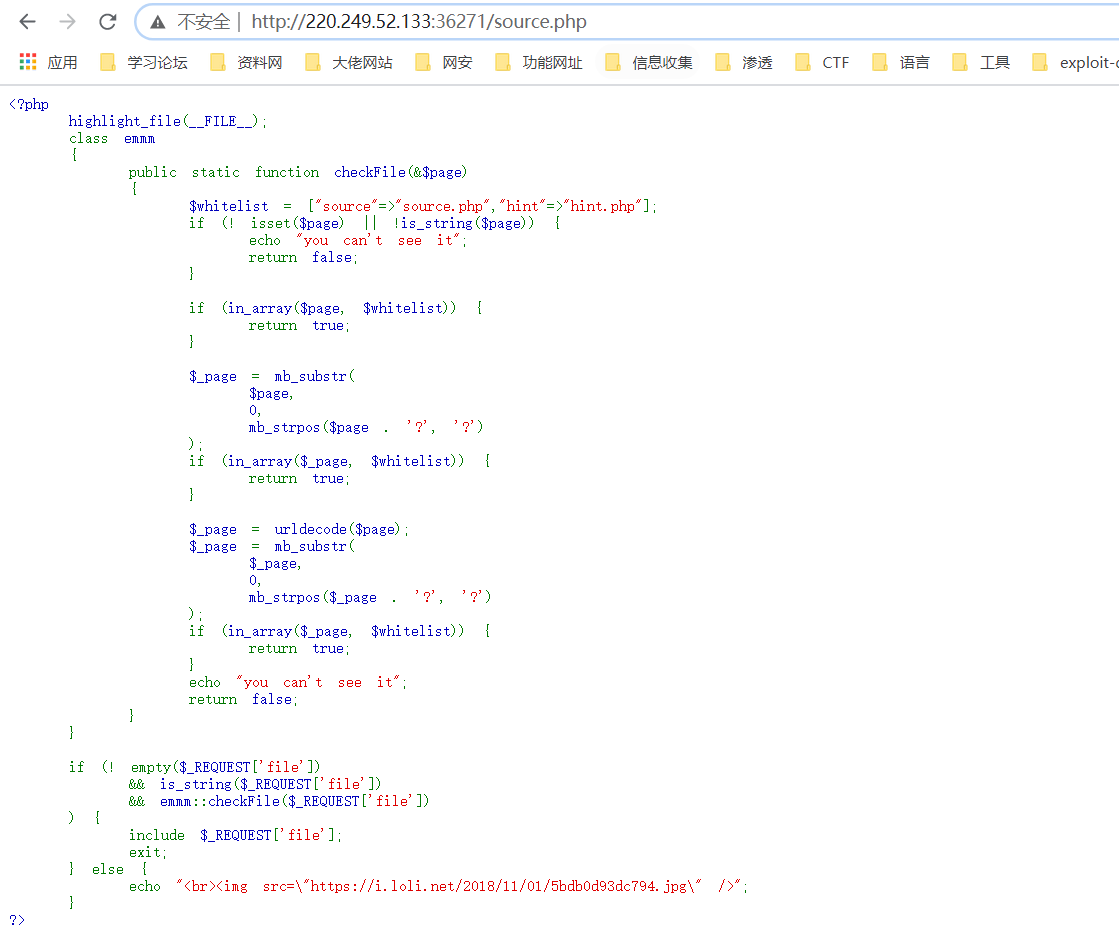Click the mb_strpos($_page . '?', '?') line
The height and width of the screenshot is (931, 1119).
(370, 597)
